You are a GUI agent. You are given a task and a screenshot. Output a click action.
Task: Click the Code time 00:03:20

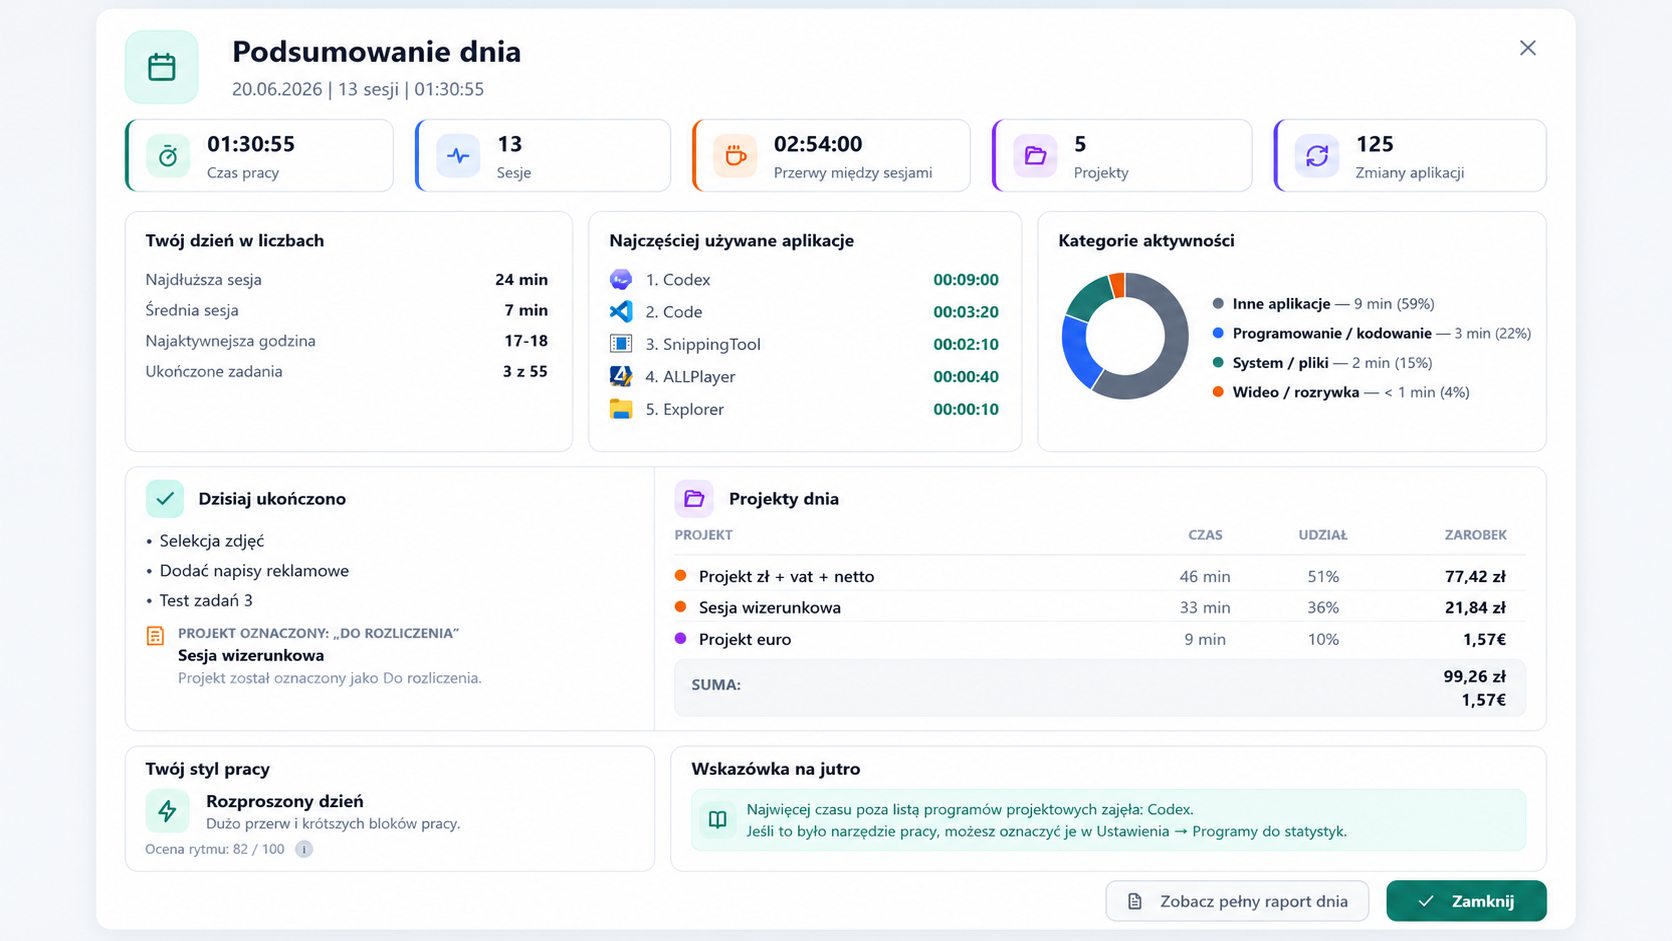click(966, 311)
